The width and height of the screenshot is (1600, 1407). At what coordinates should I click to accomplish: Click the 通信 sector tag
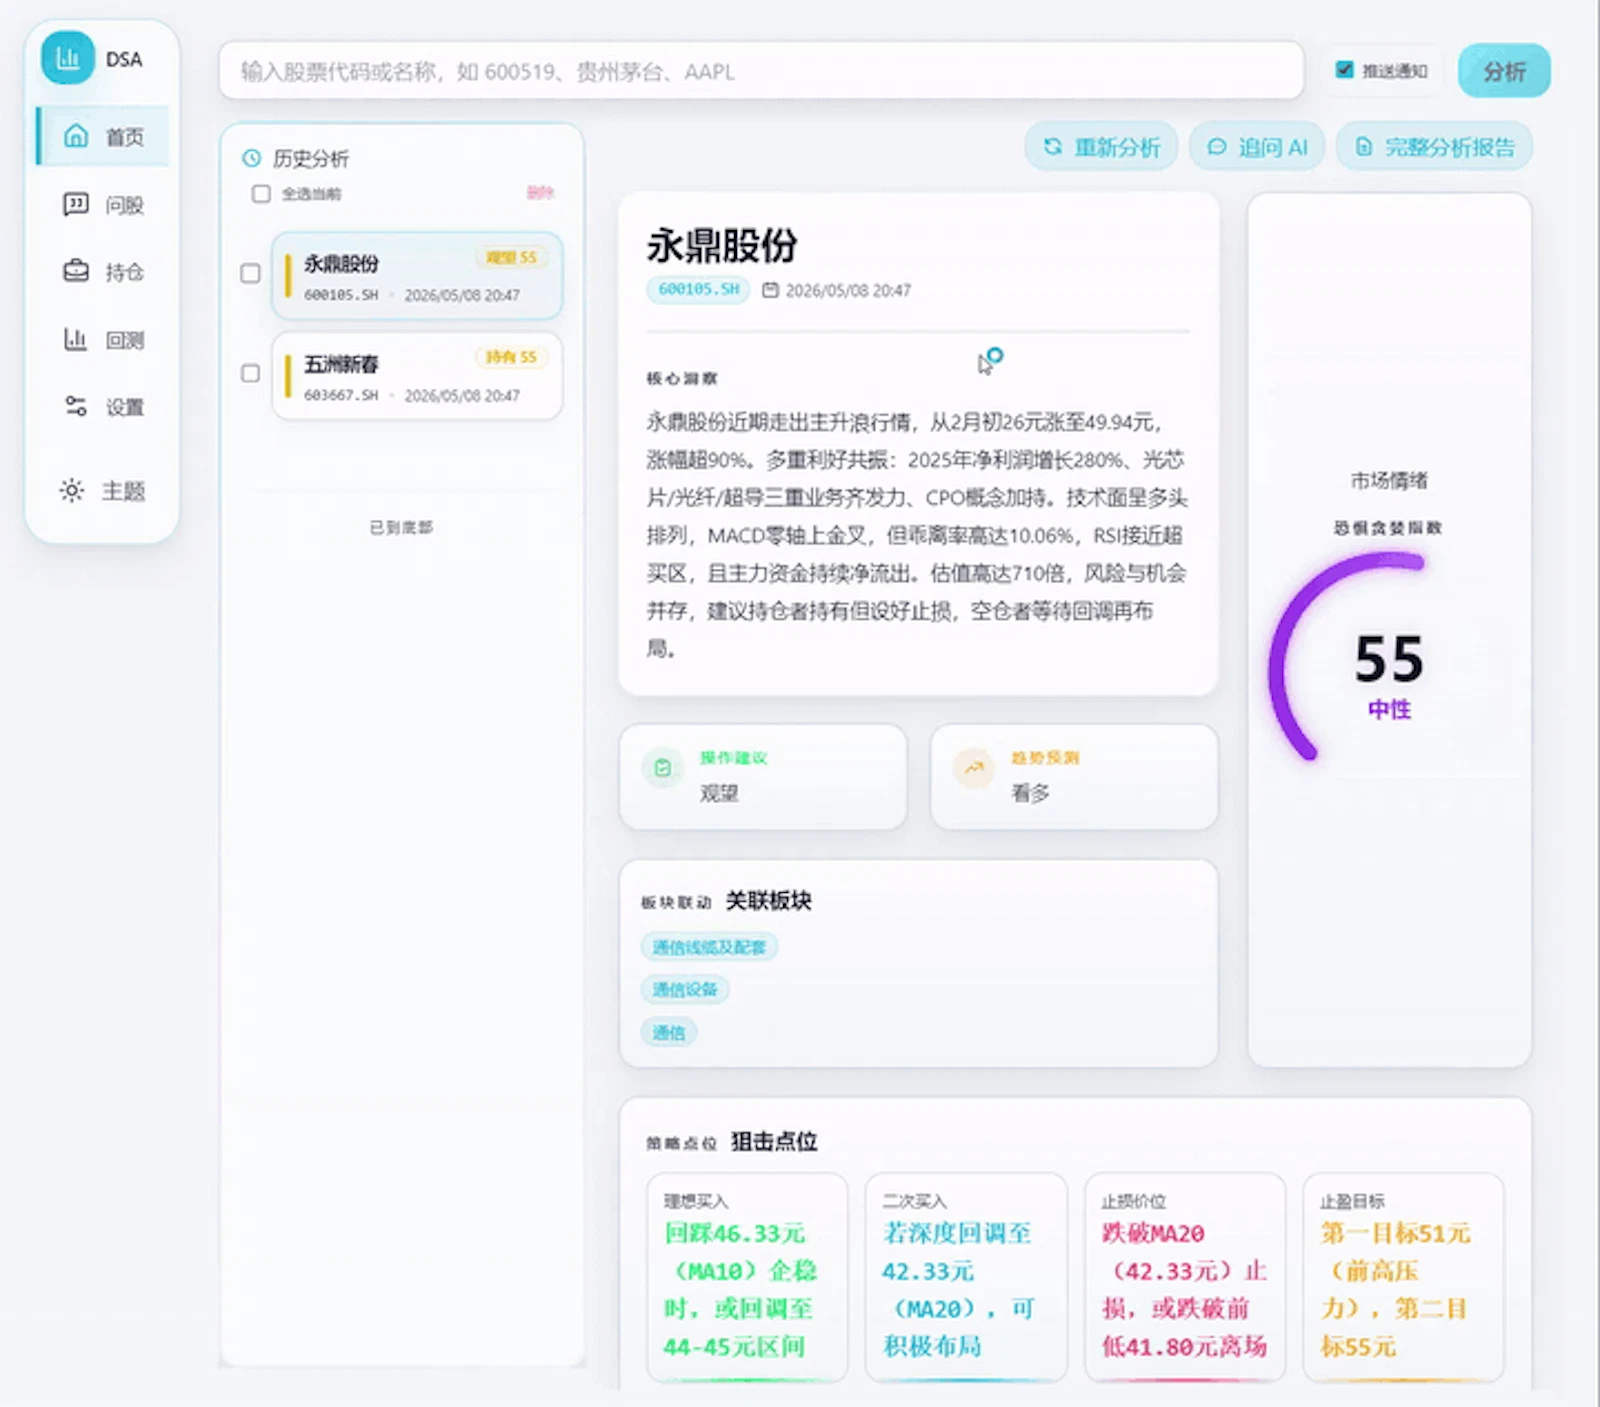669,1032
